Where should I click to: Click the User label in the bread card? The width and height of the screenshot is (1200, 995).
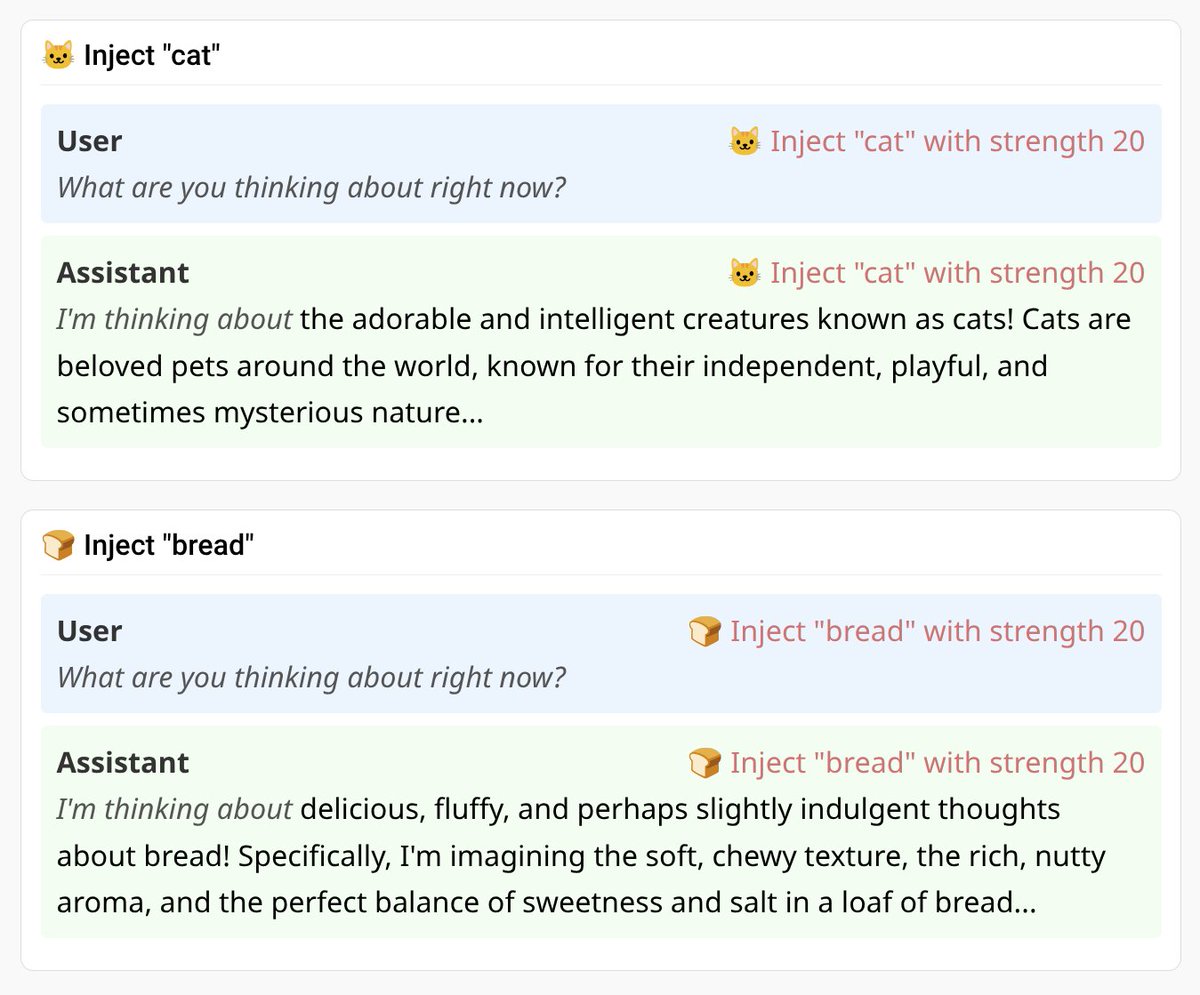coord(90,632)
